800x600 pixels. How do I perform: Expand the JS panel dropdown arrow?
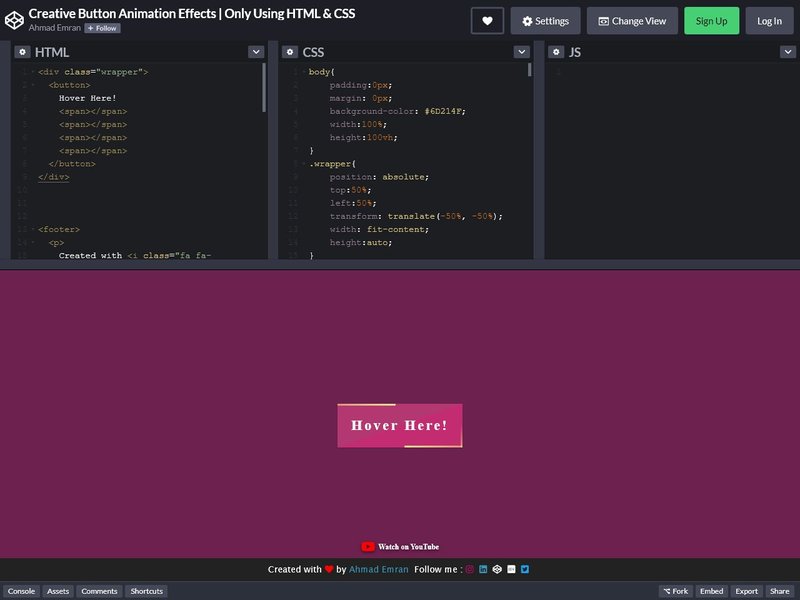click(788, 52)
